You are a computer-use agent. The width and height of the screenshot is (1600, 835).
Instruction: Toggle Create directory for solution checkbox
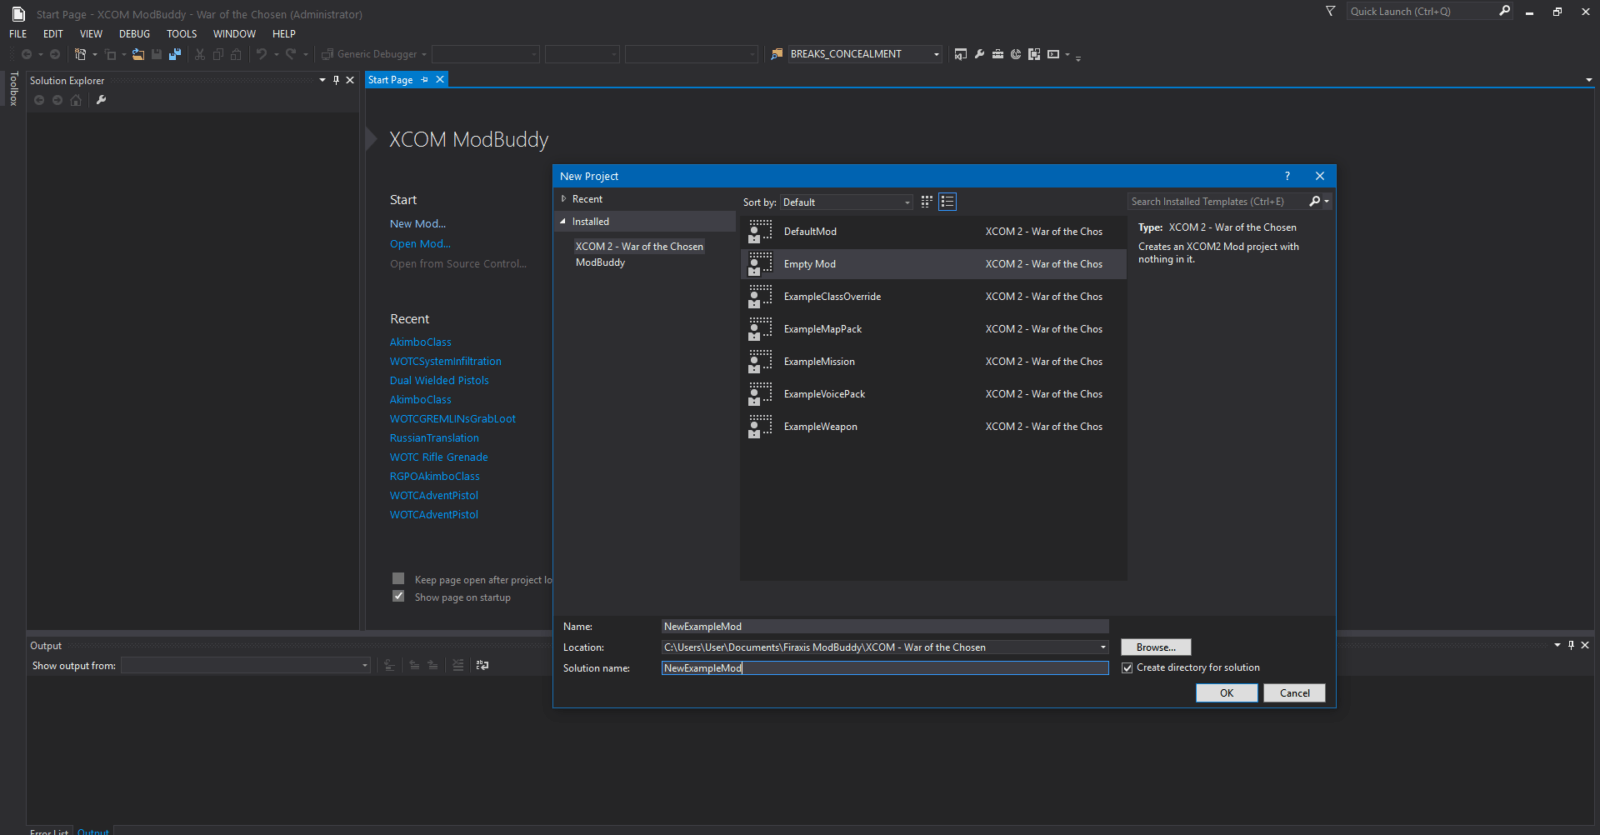coord(1127,668)
